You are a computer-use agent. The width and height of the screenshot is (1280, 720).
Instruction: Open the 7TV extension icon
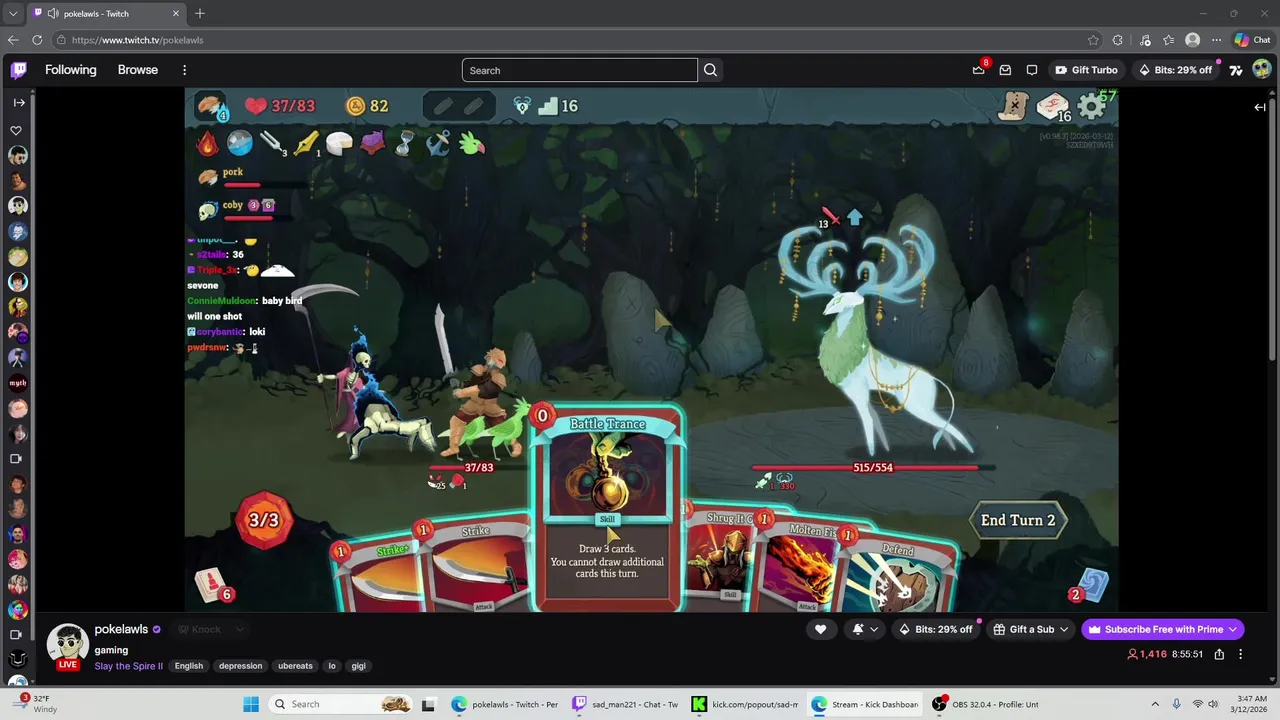[x=1236, y=70]
